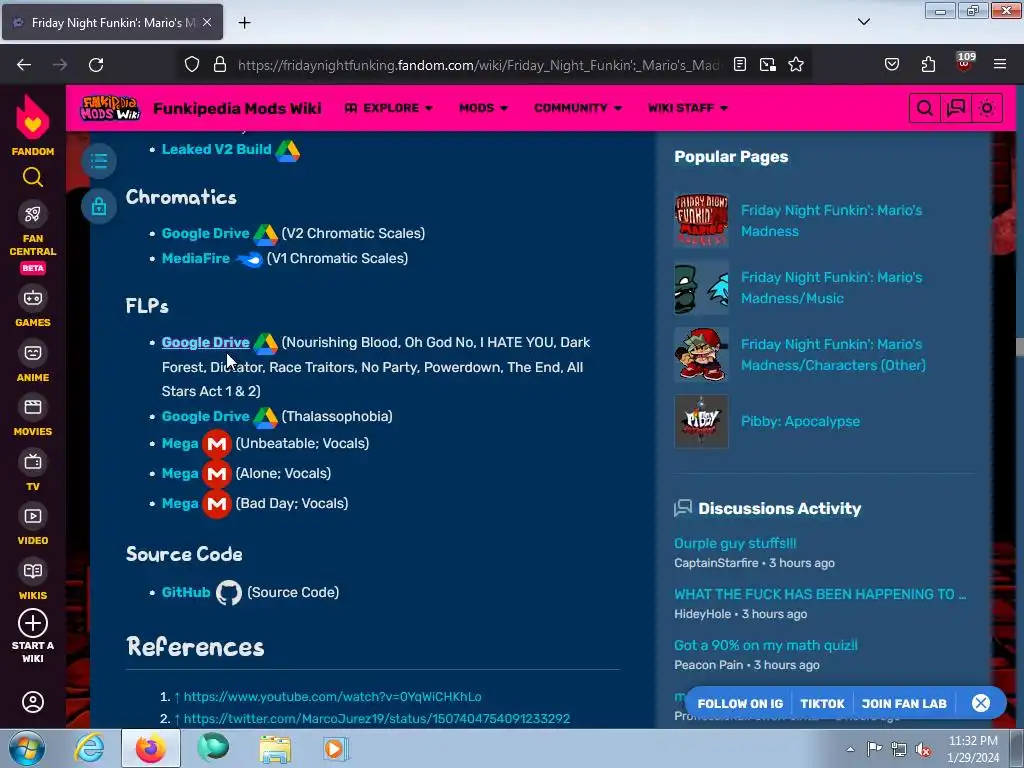
Task: Open the GitHub source code link
Action: point(186,592)
